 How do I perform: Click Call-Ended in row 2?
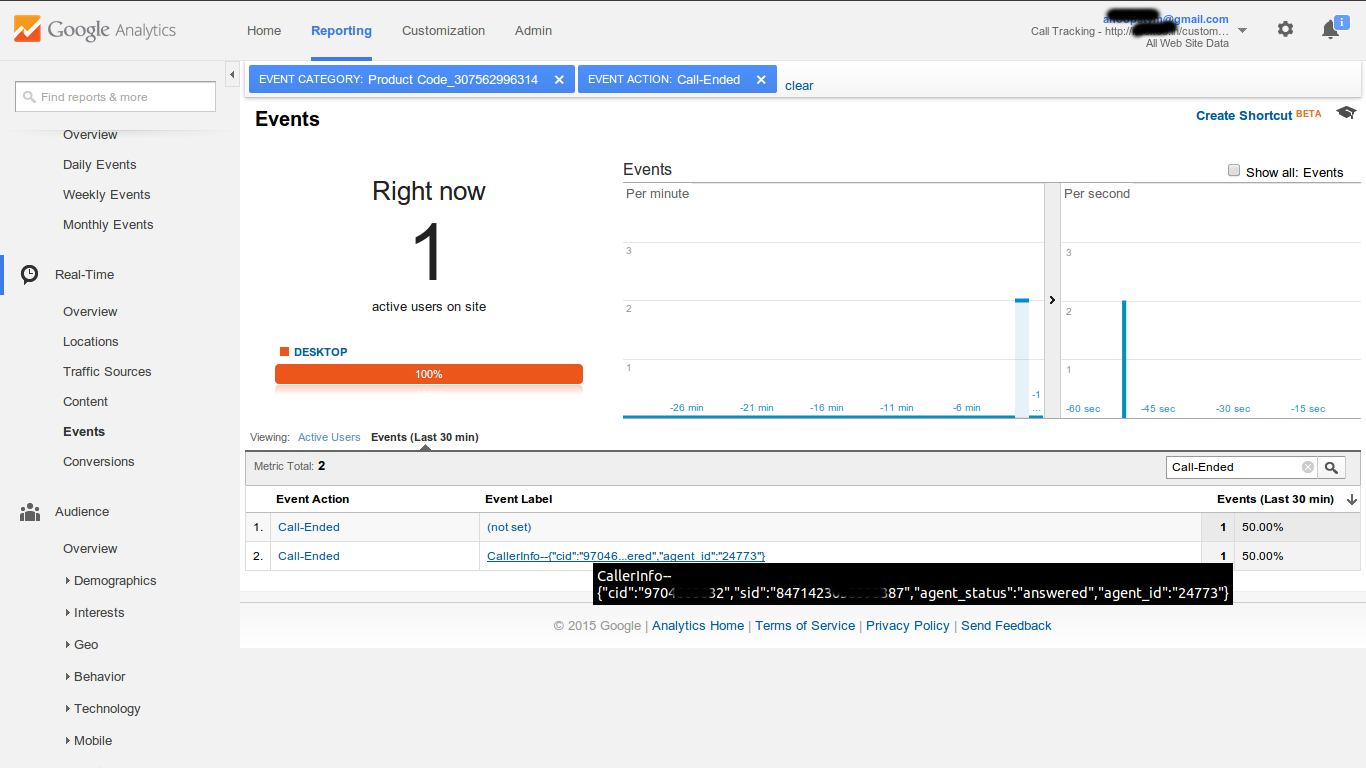point(309,556)
